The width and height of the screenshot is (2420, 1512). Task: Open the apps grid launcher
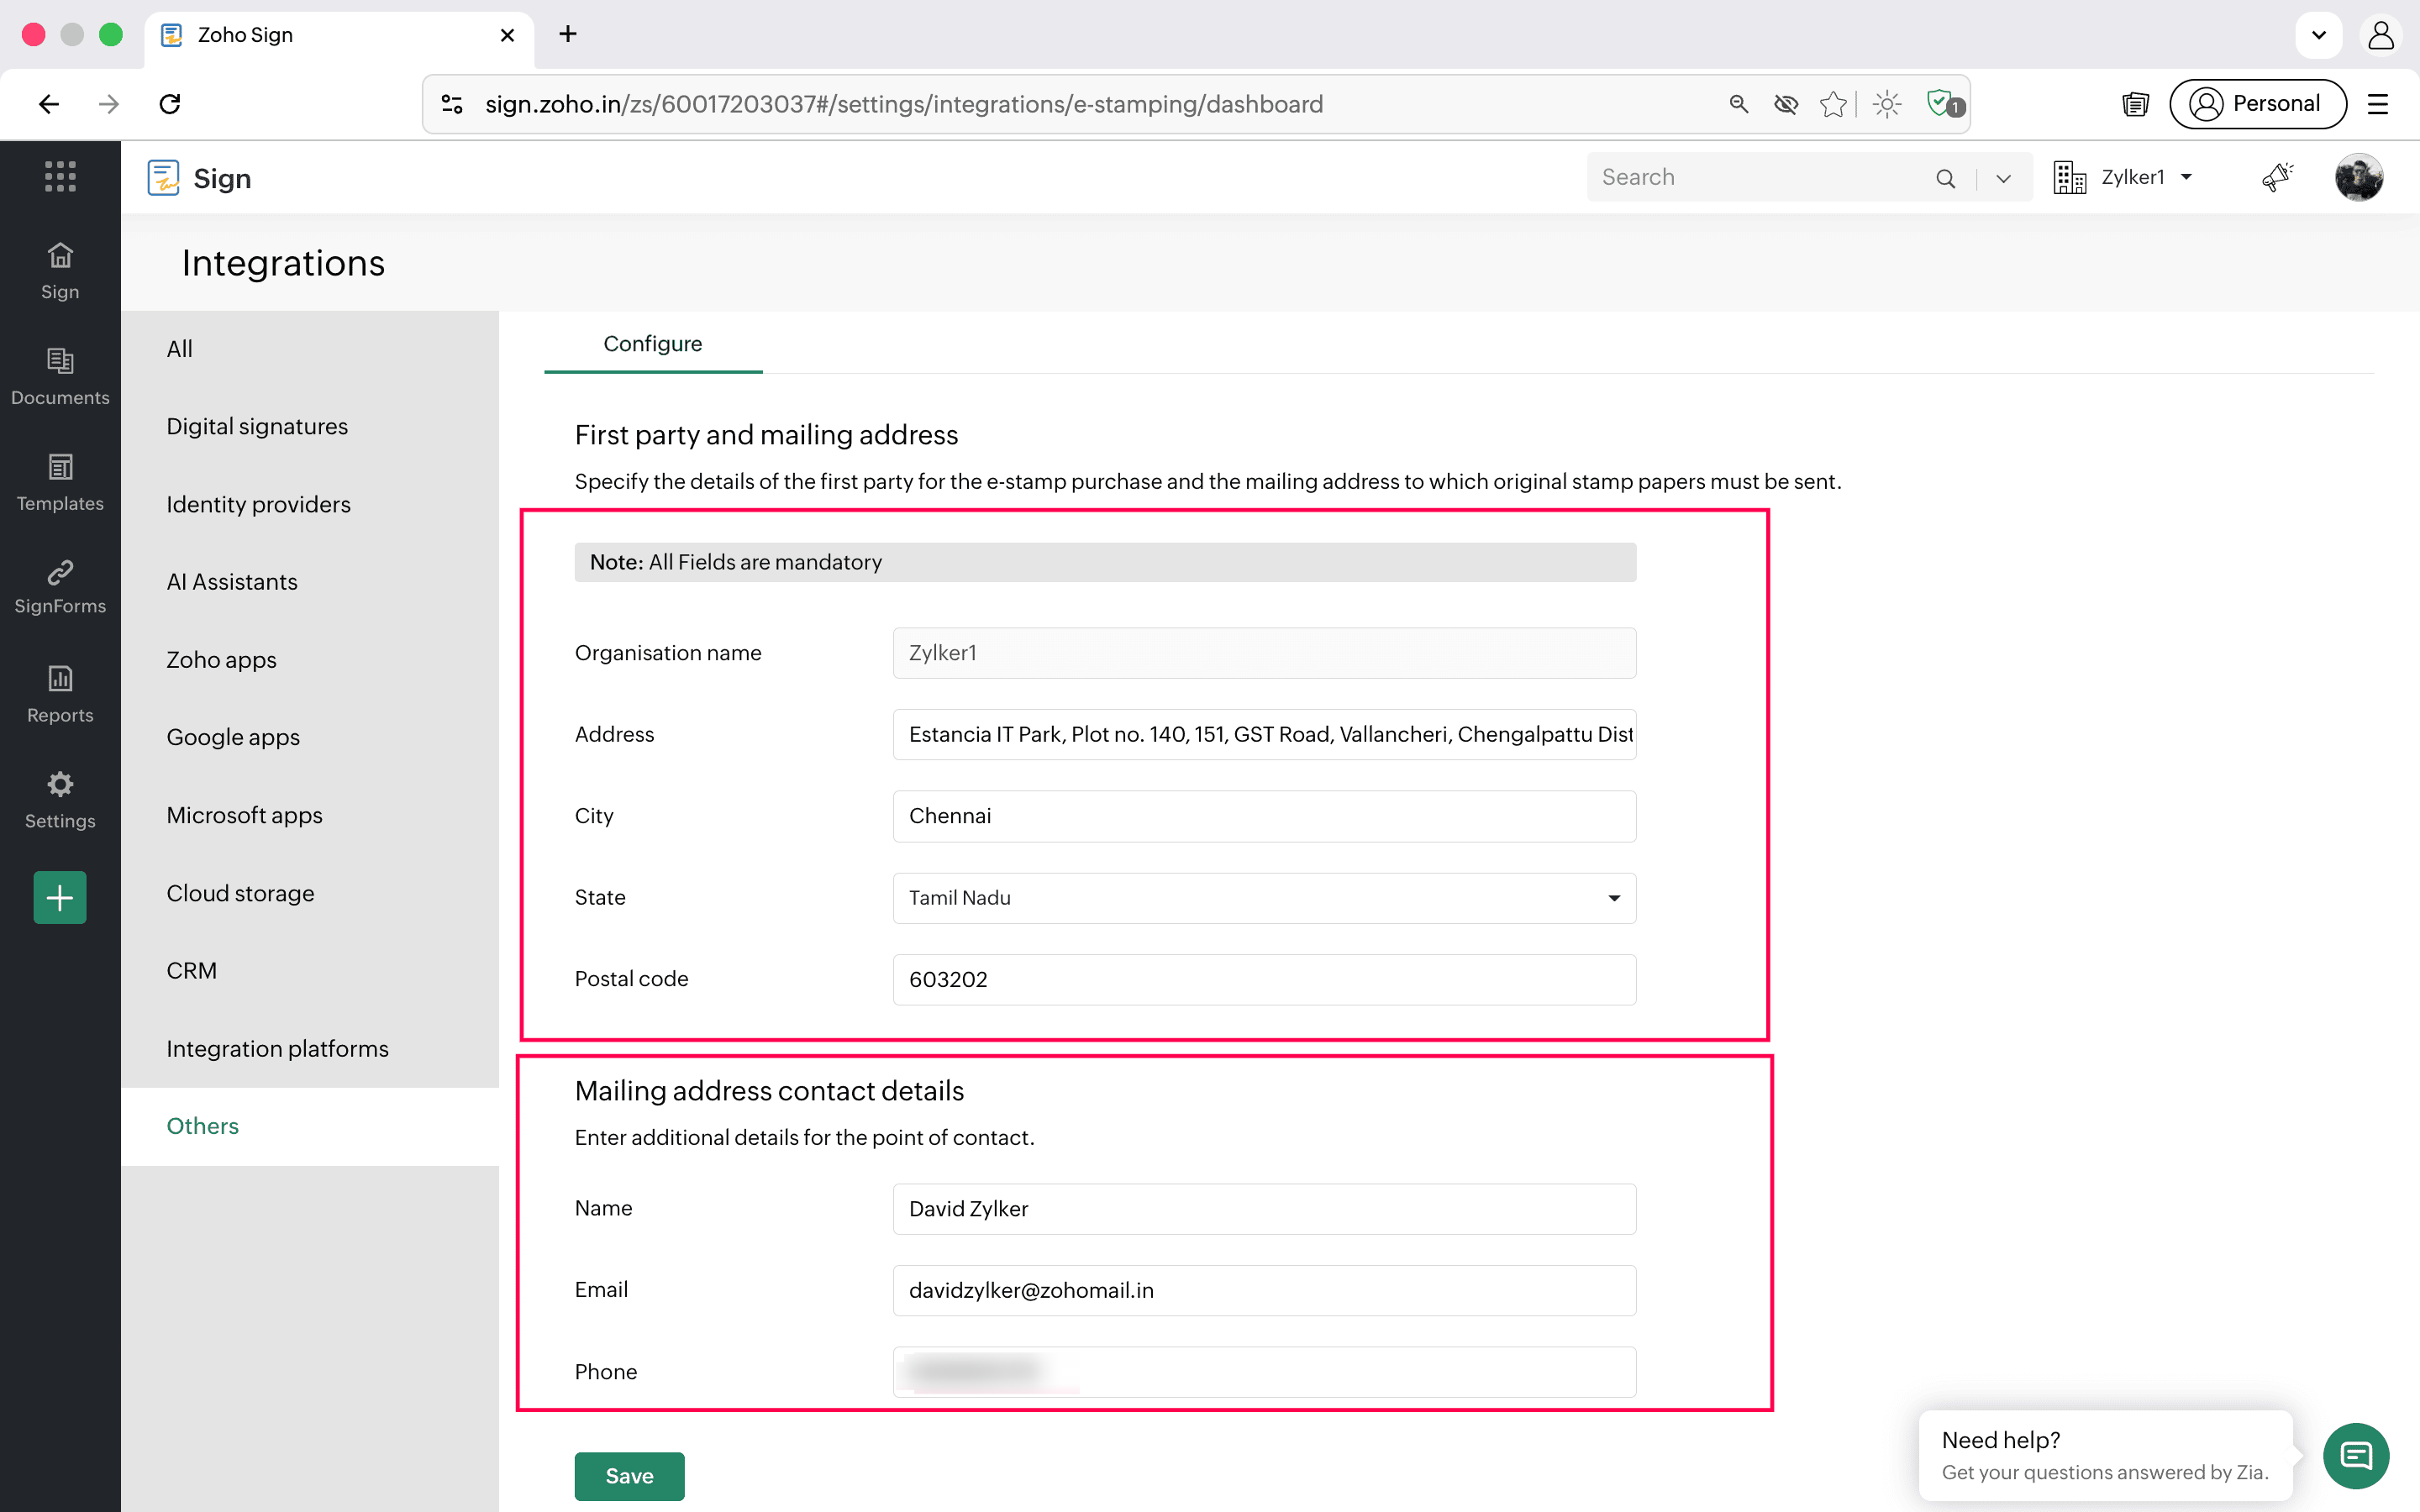click(x=60, y=177)
